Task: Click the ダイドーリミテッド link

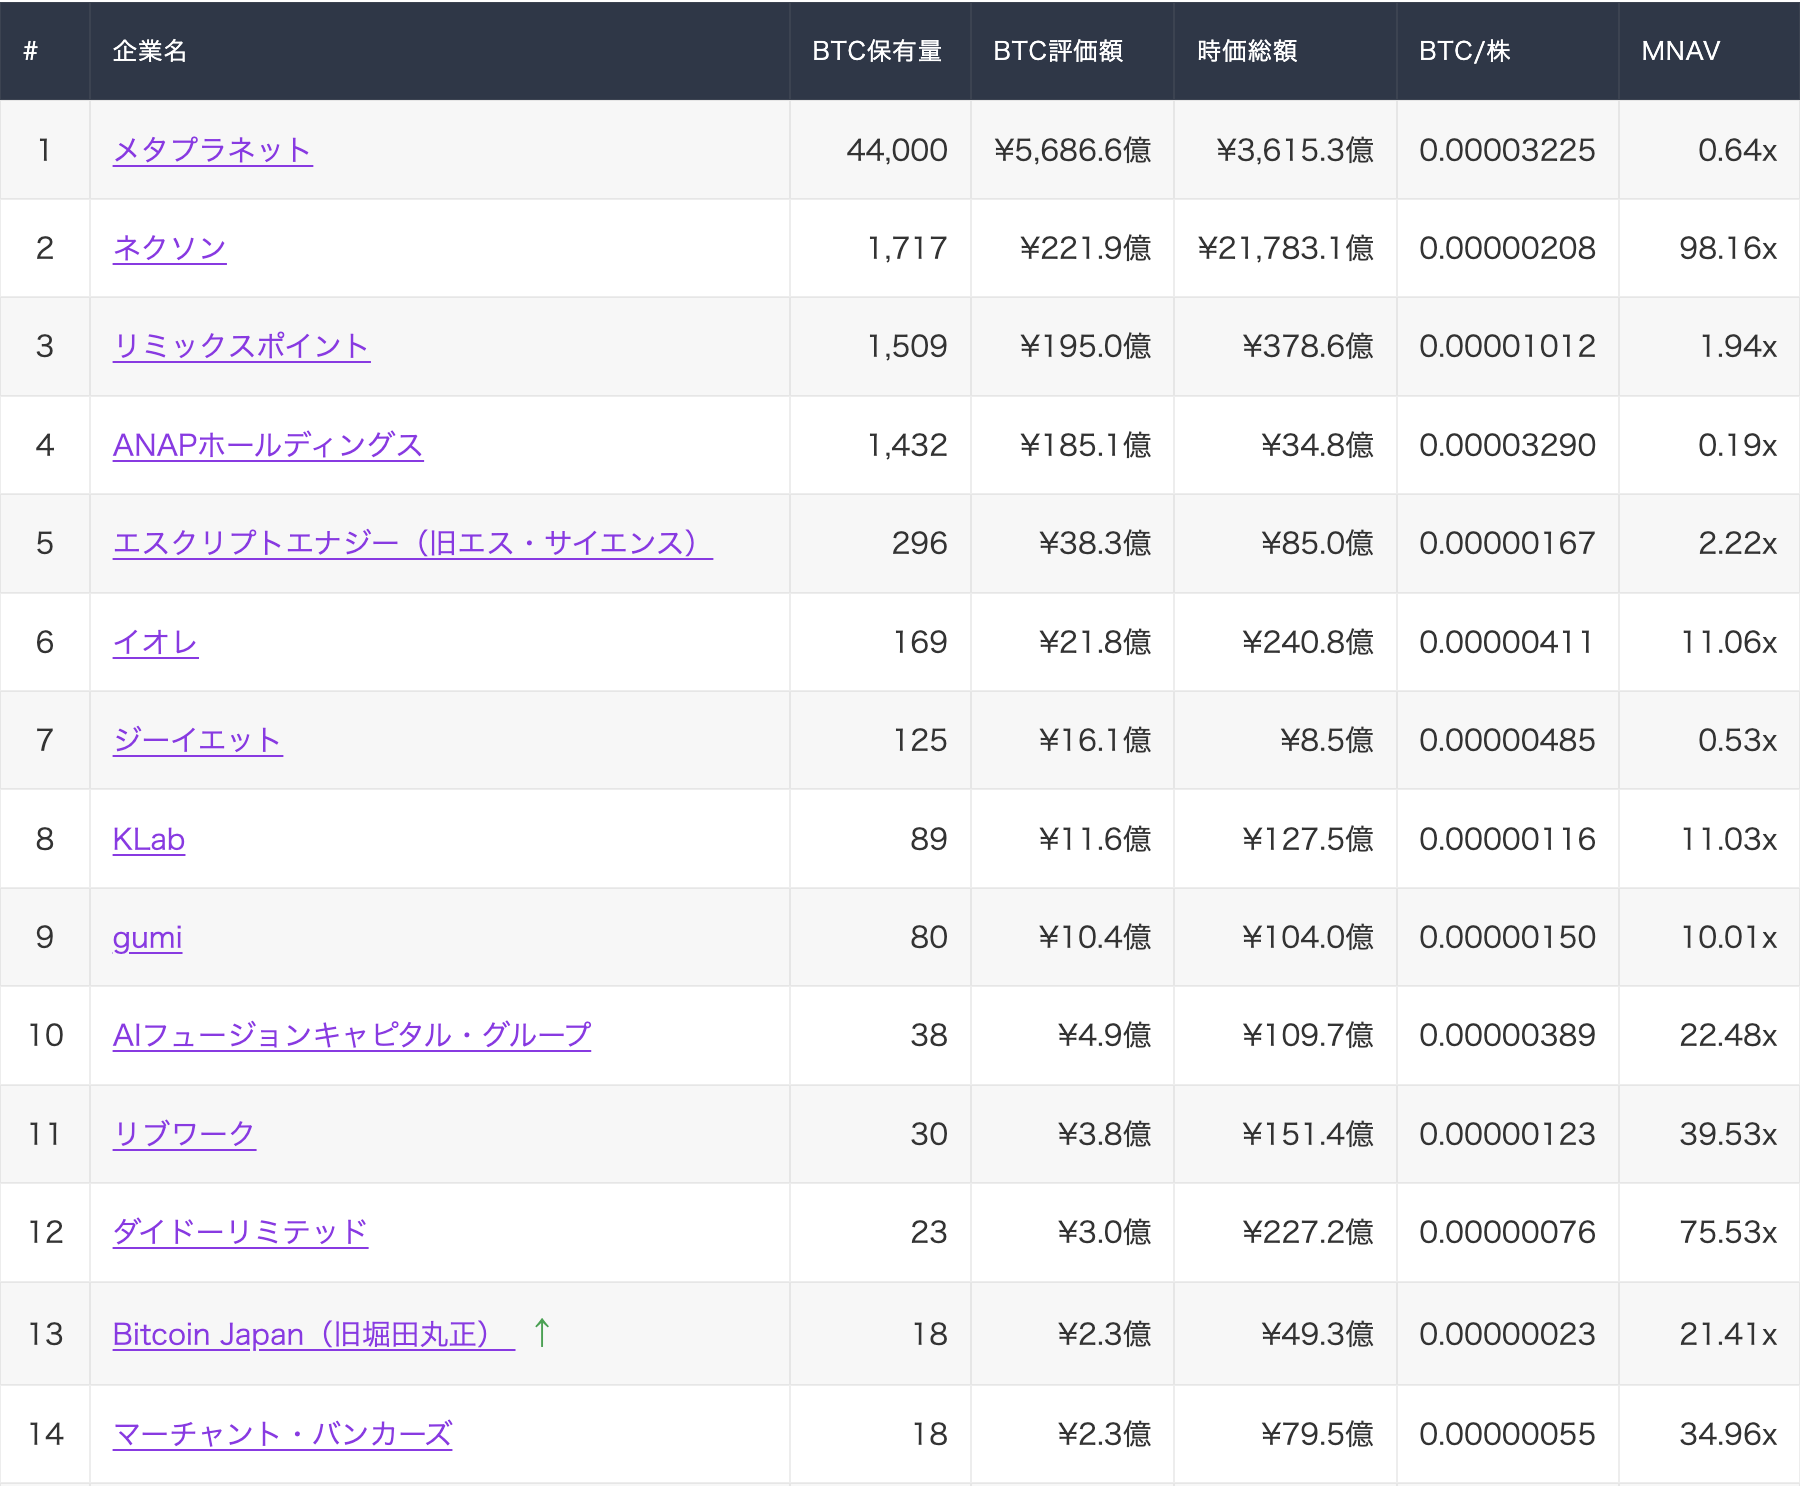Action: tap(240, 1232)
